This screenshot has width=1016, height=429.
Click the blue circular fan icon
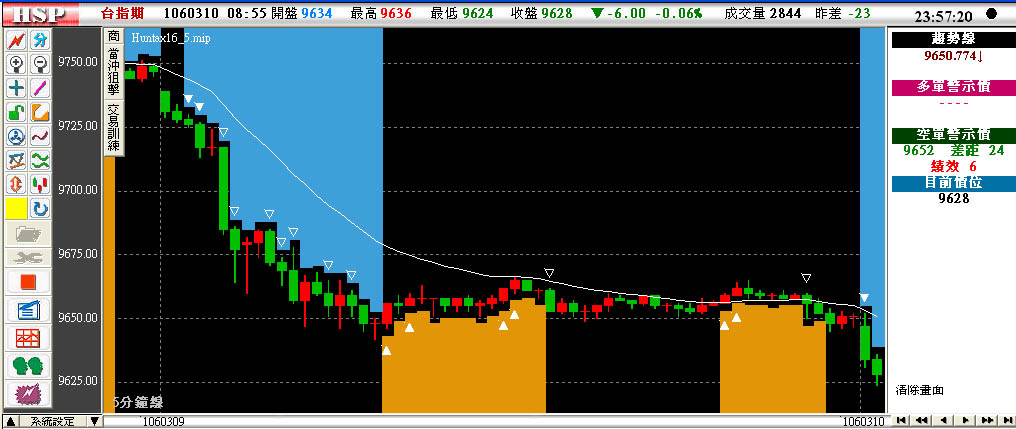[16, 135]
